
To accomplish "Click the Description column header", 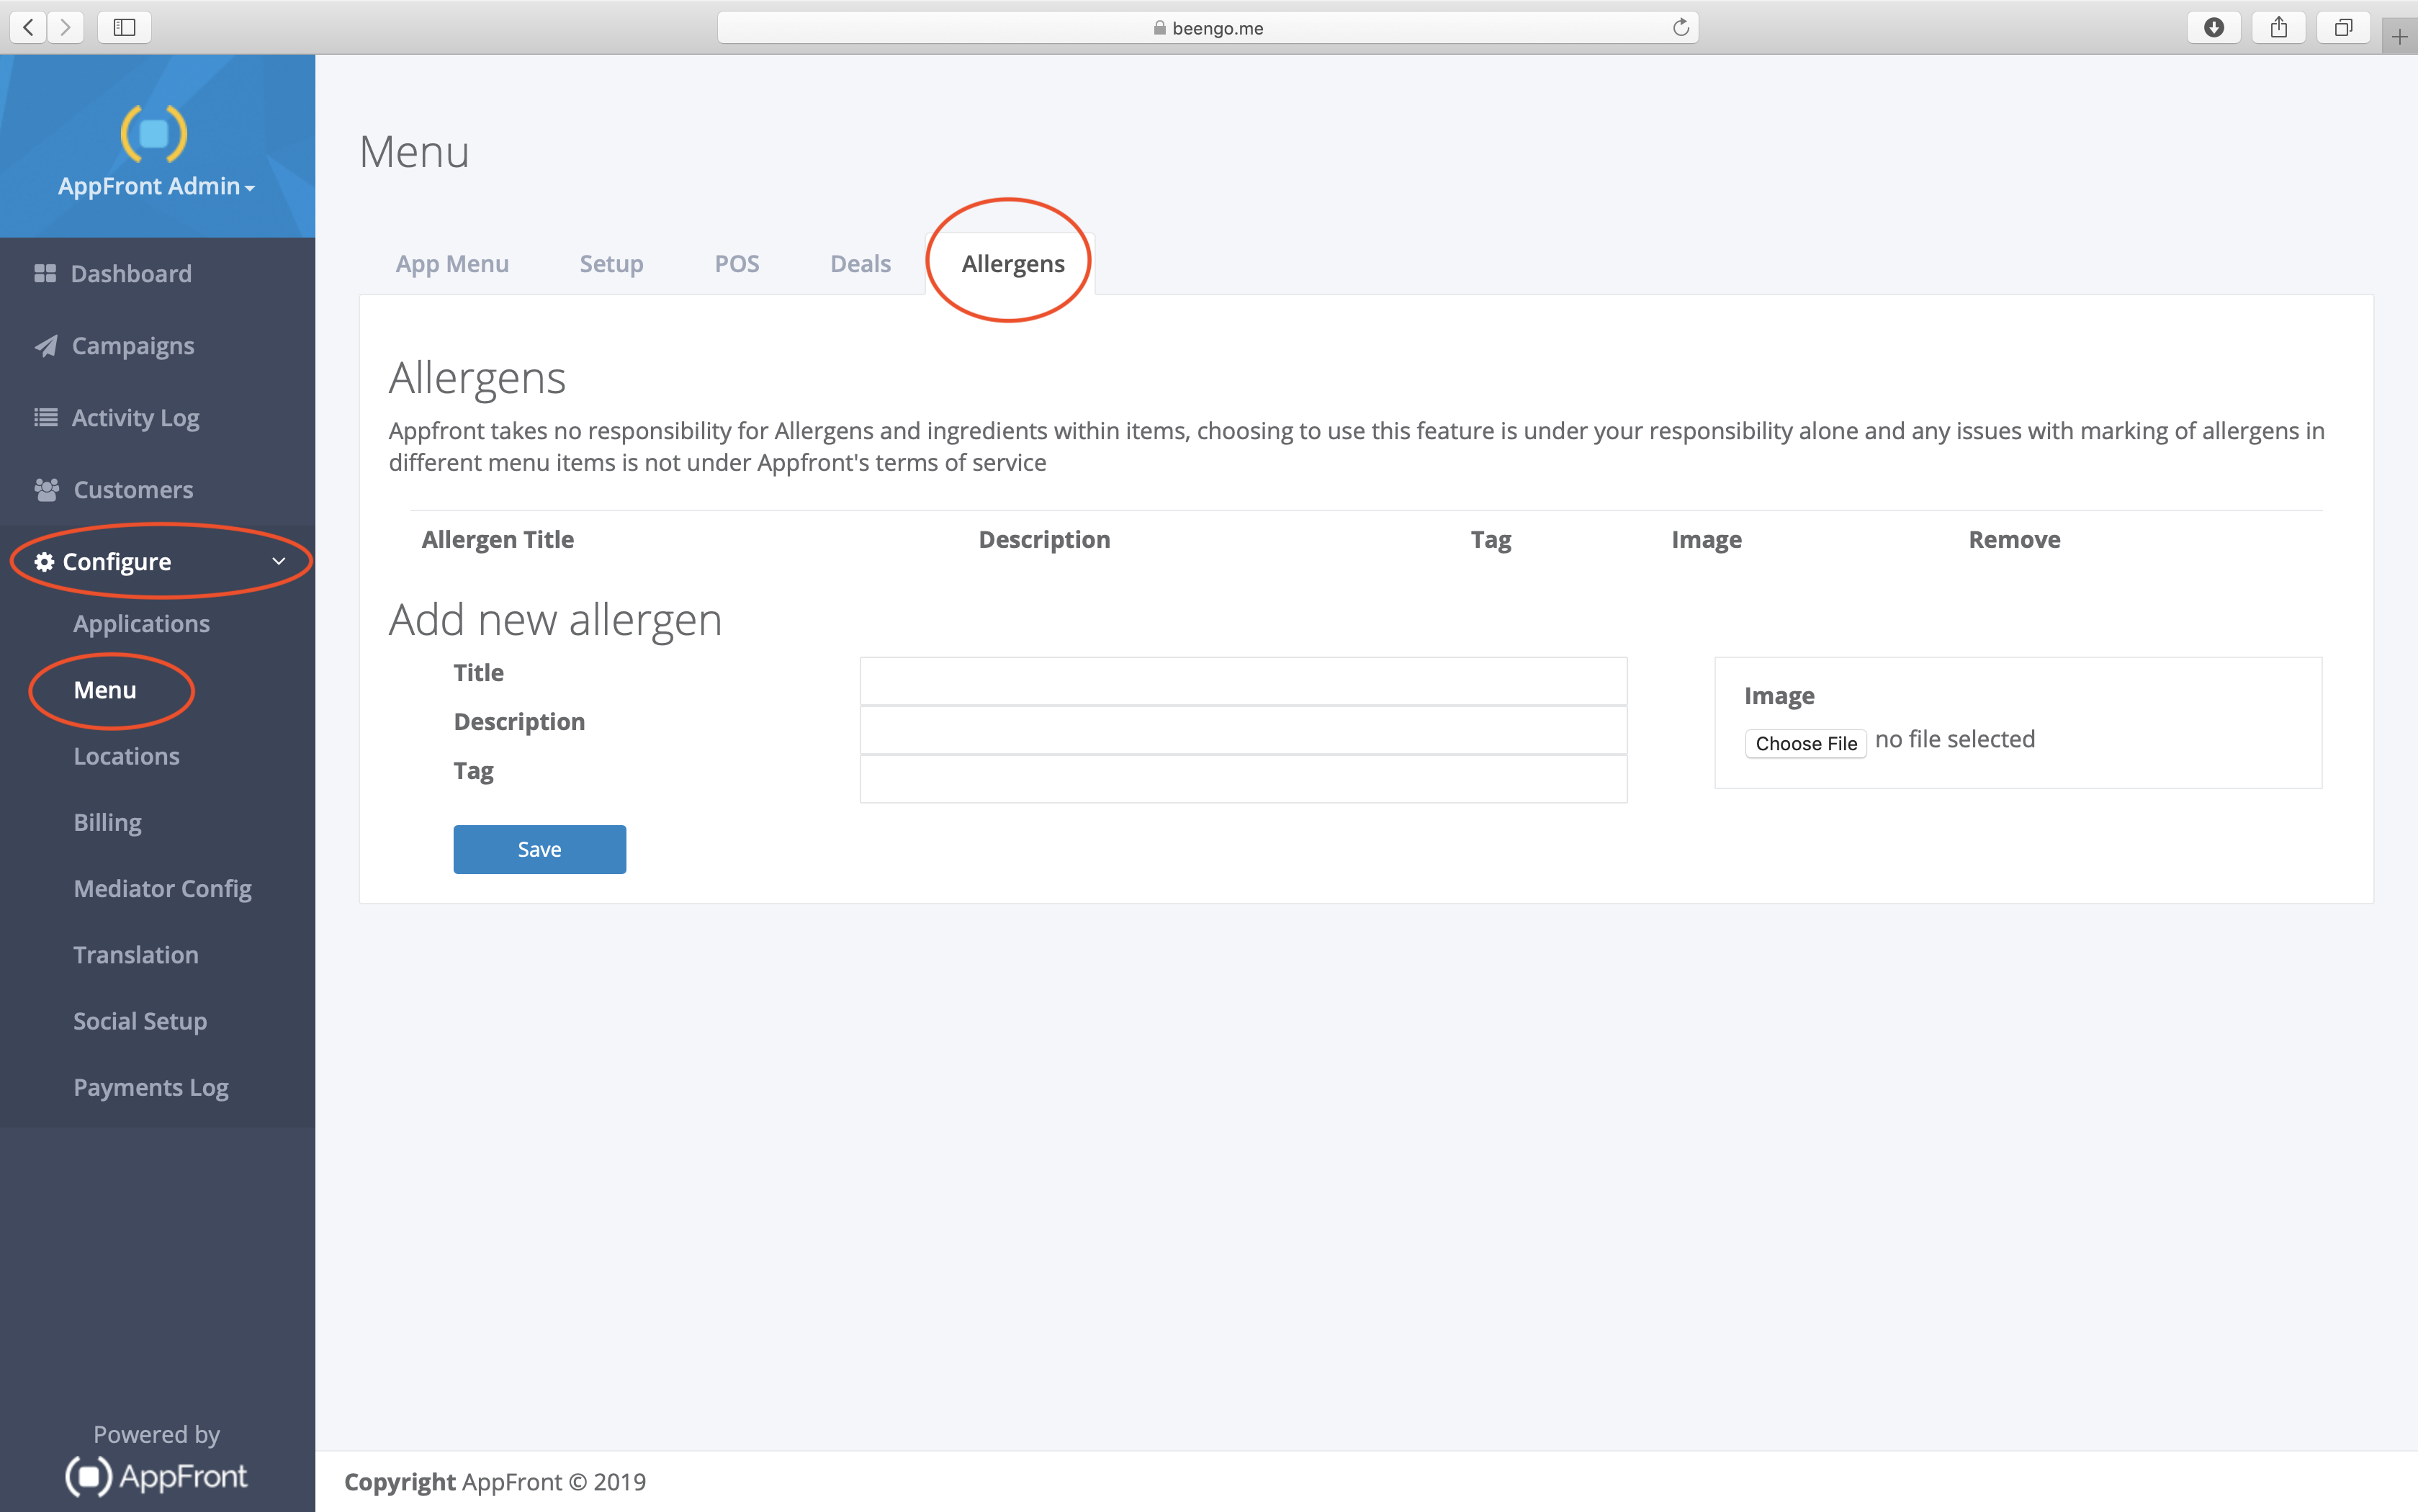I will click(x=1044, y=540).
